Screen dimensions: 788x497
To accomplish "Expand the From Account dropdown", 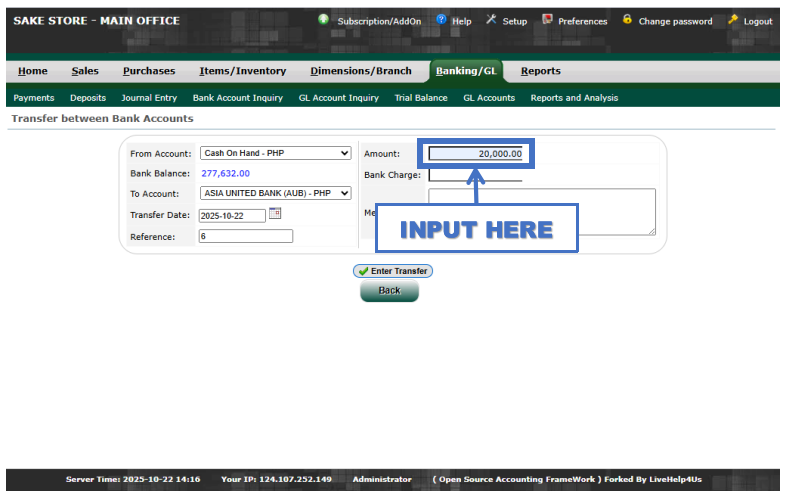I will 276,153.
